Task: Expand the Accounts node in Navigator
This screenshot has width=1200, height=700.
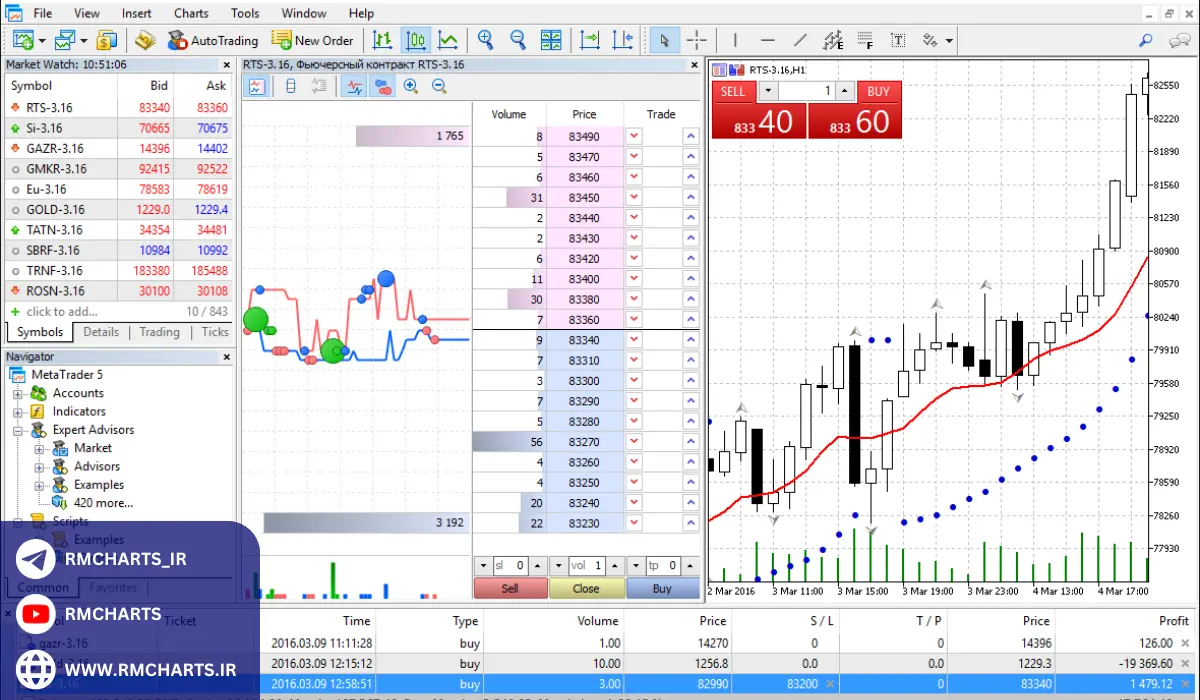Action: 17,393
